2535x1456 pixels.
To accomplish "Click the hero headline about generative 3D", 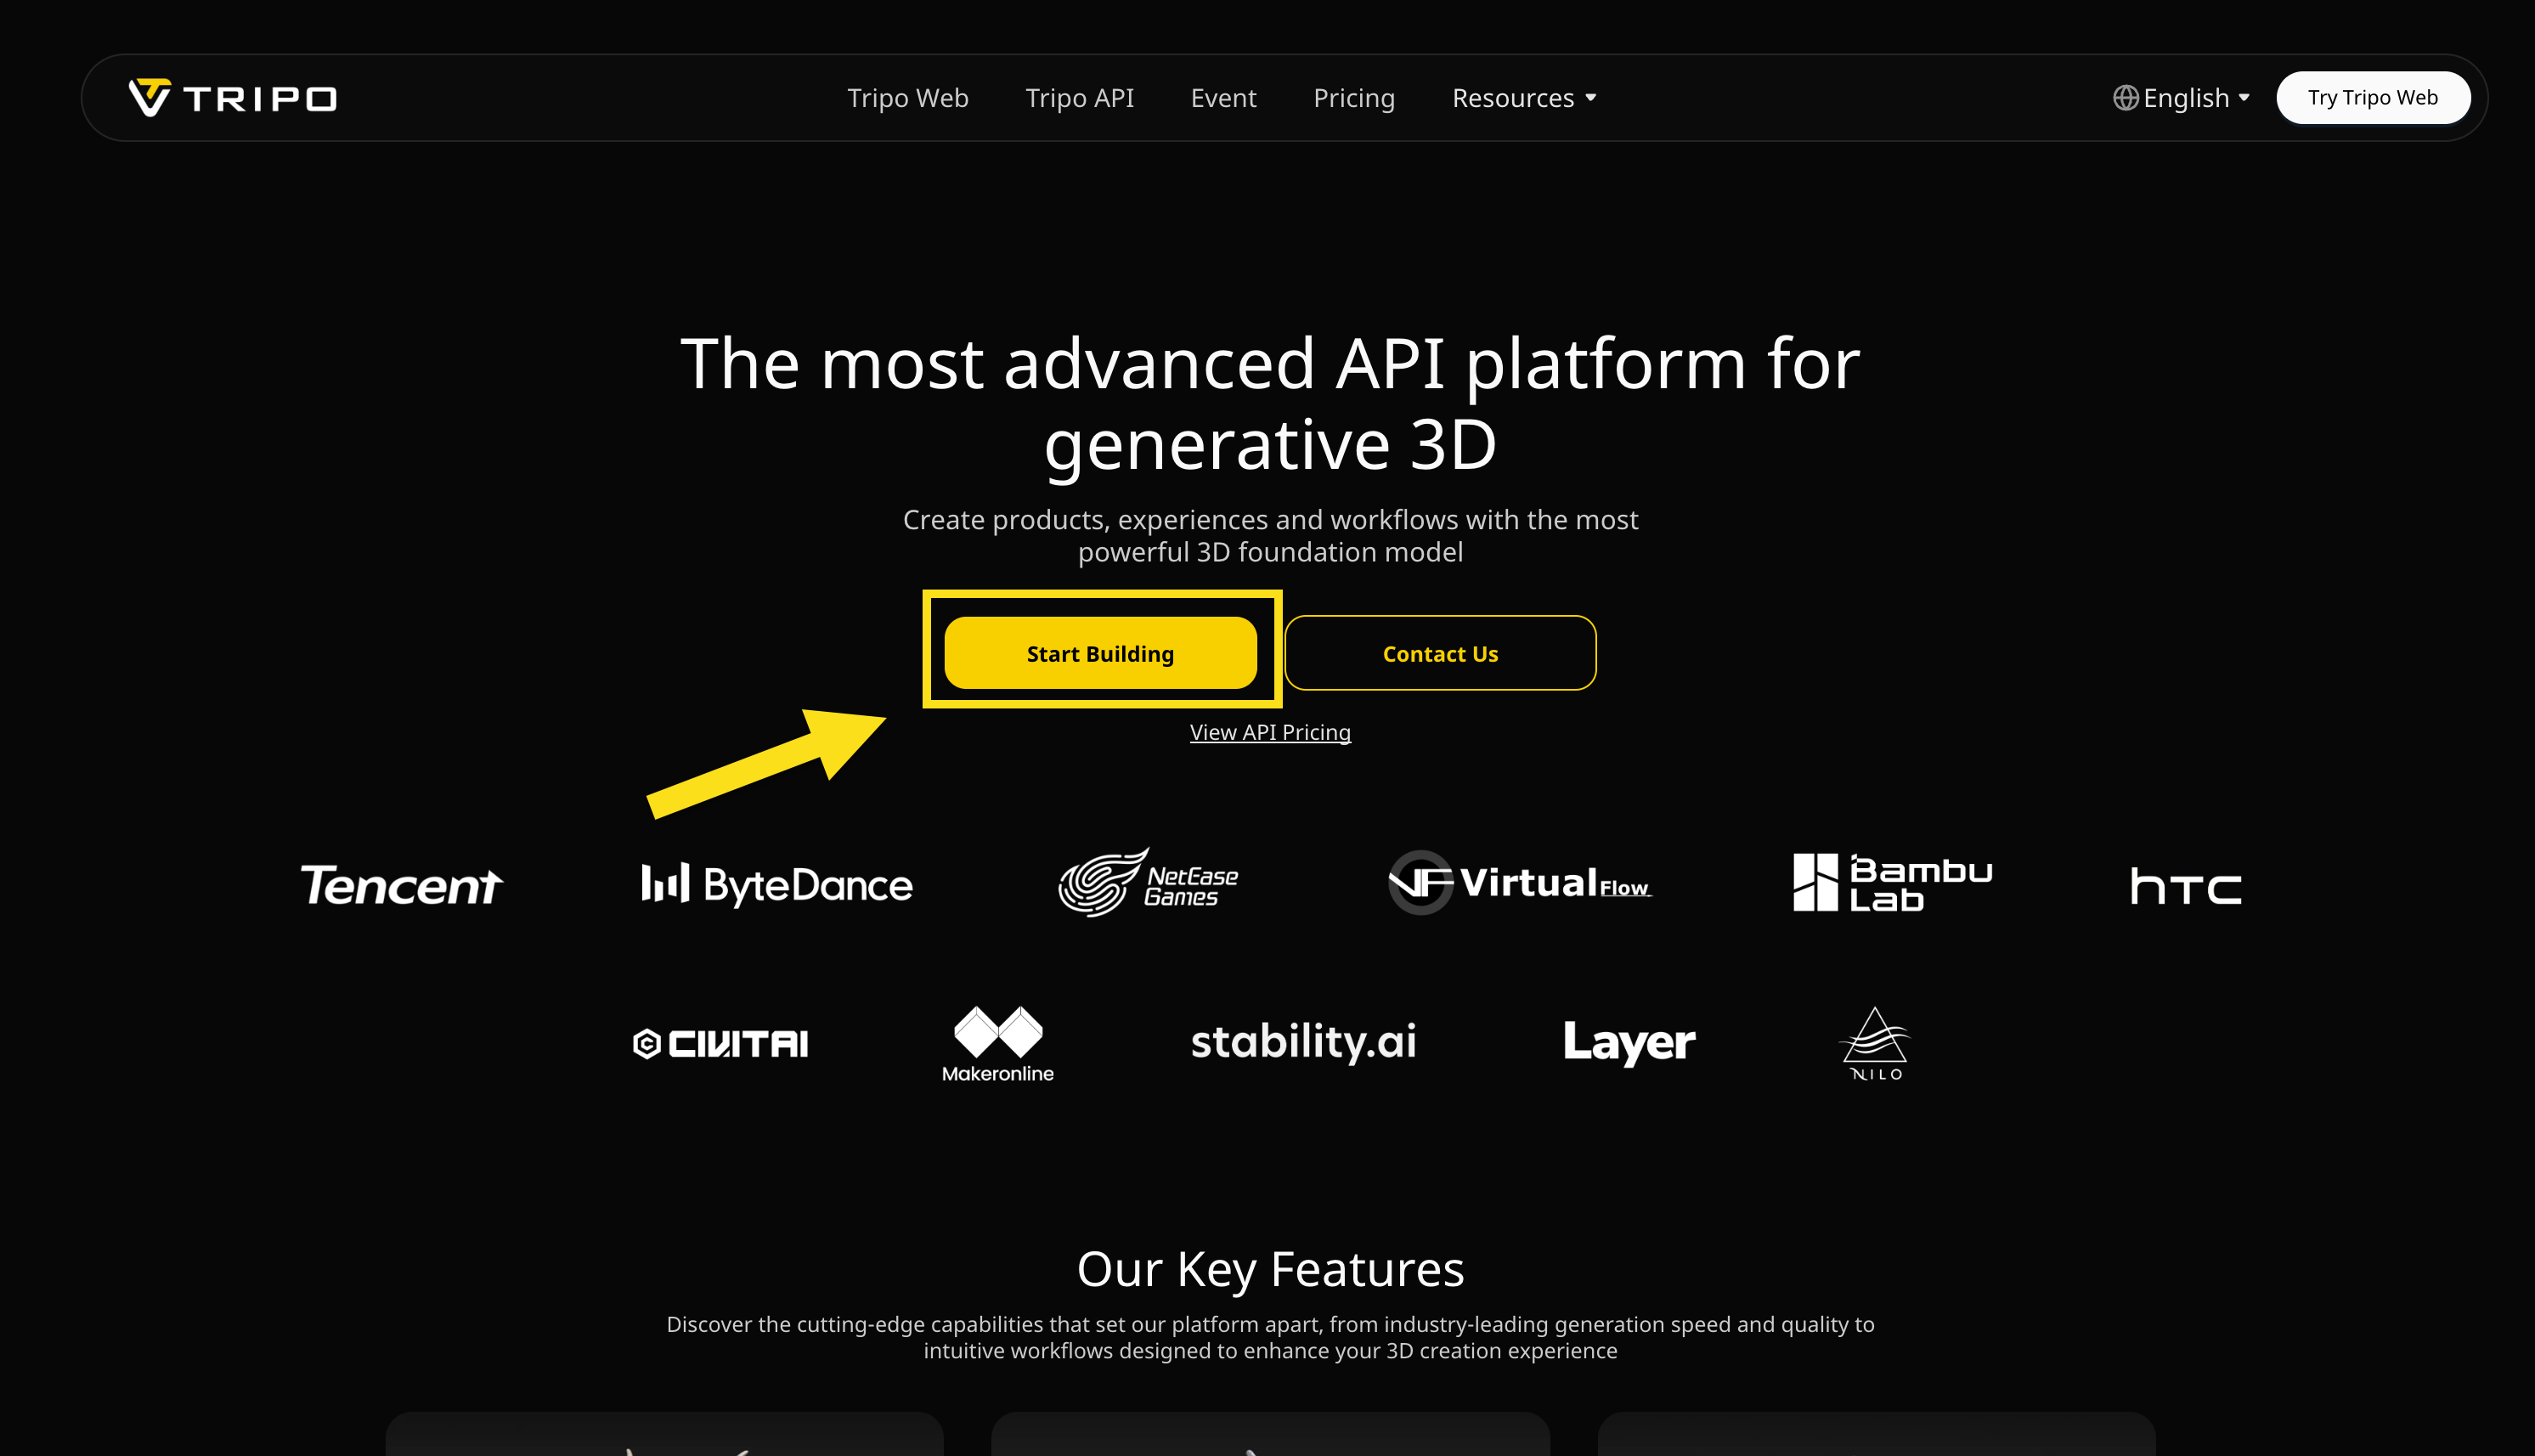I will (x=1270, y=403).
